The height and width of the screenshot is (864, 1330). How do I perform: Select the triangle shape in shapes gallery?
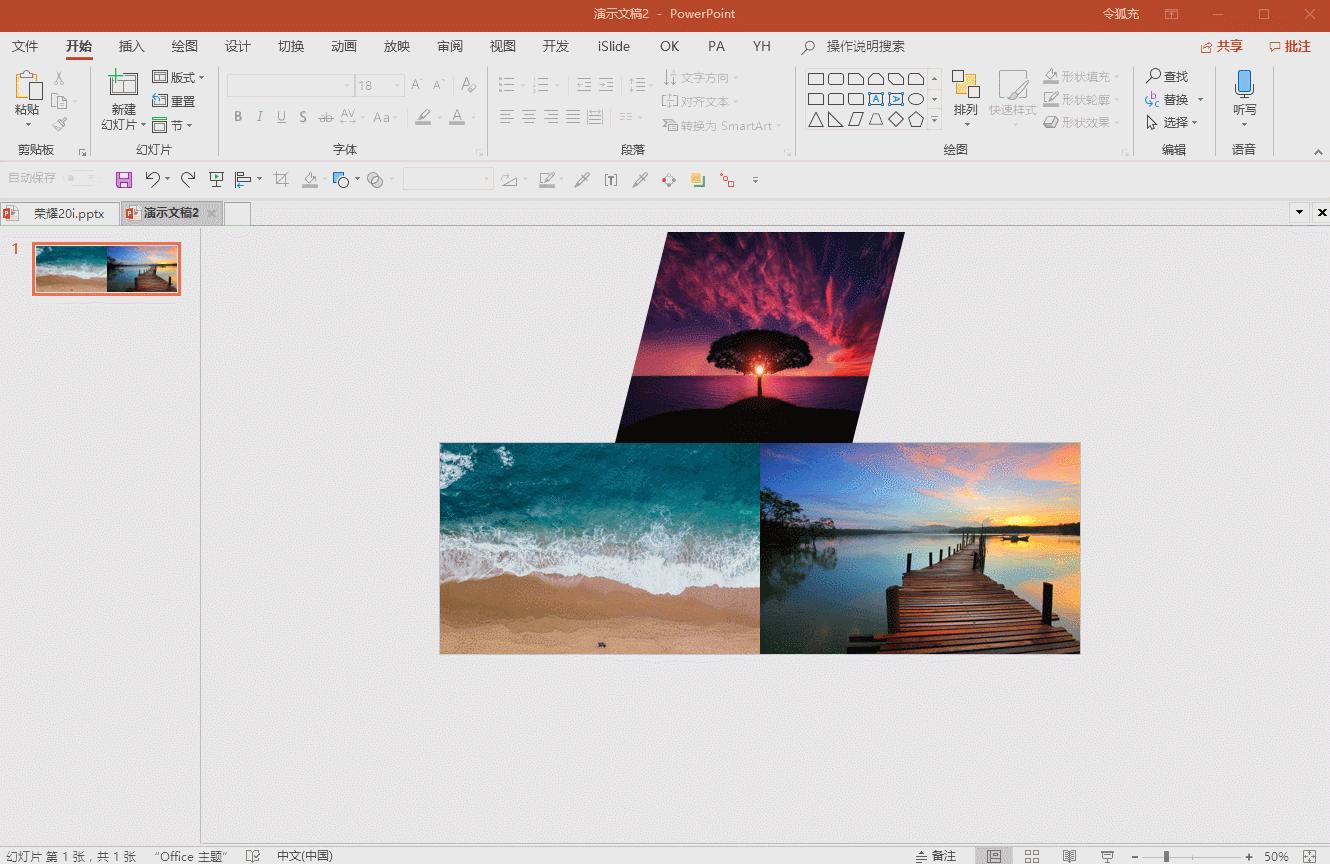click(x=815, y=120)
